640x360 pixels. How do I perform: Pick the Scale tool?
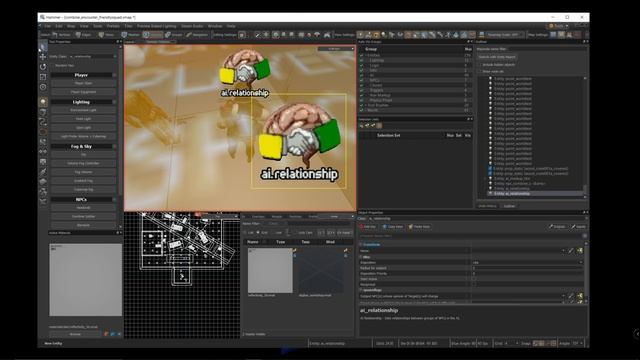pyautogui.click(x=43, y=77)
